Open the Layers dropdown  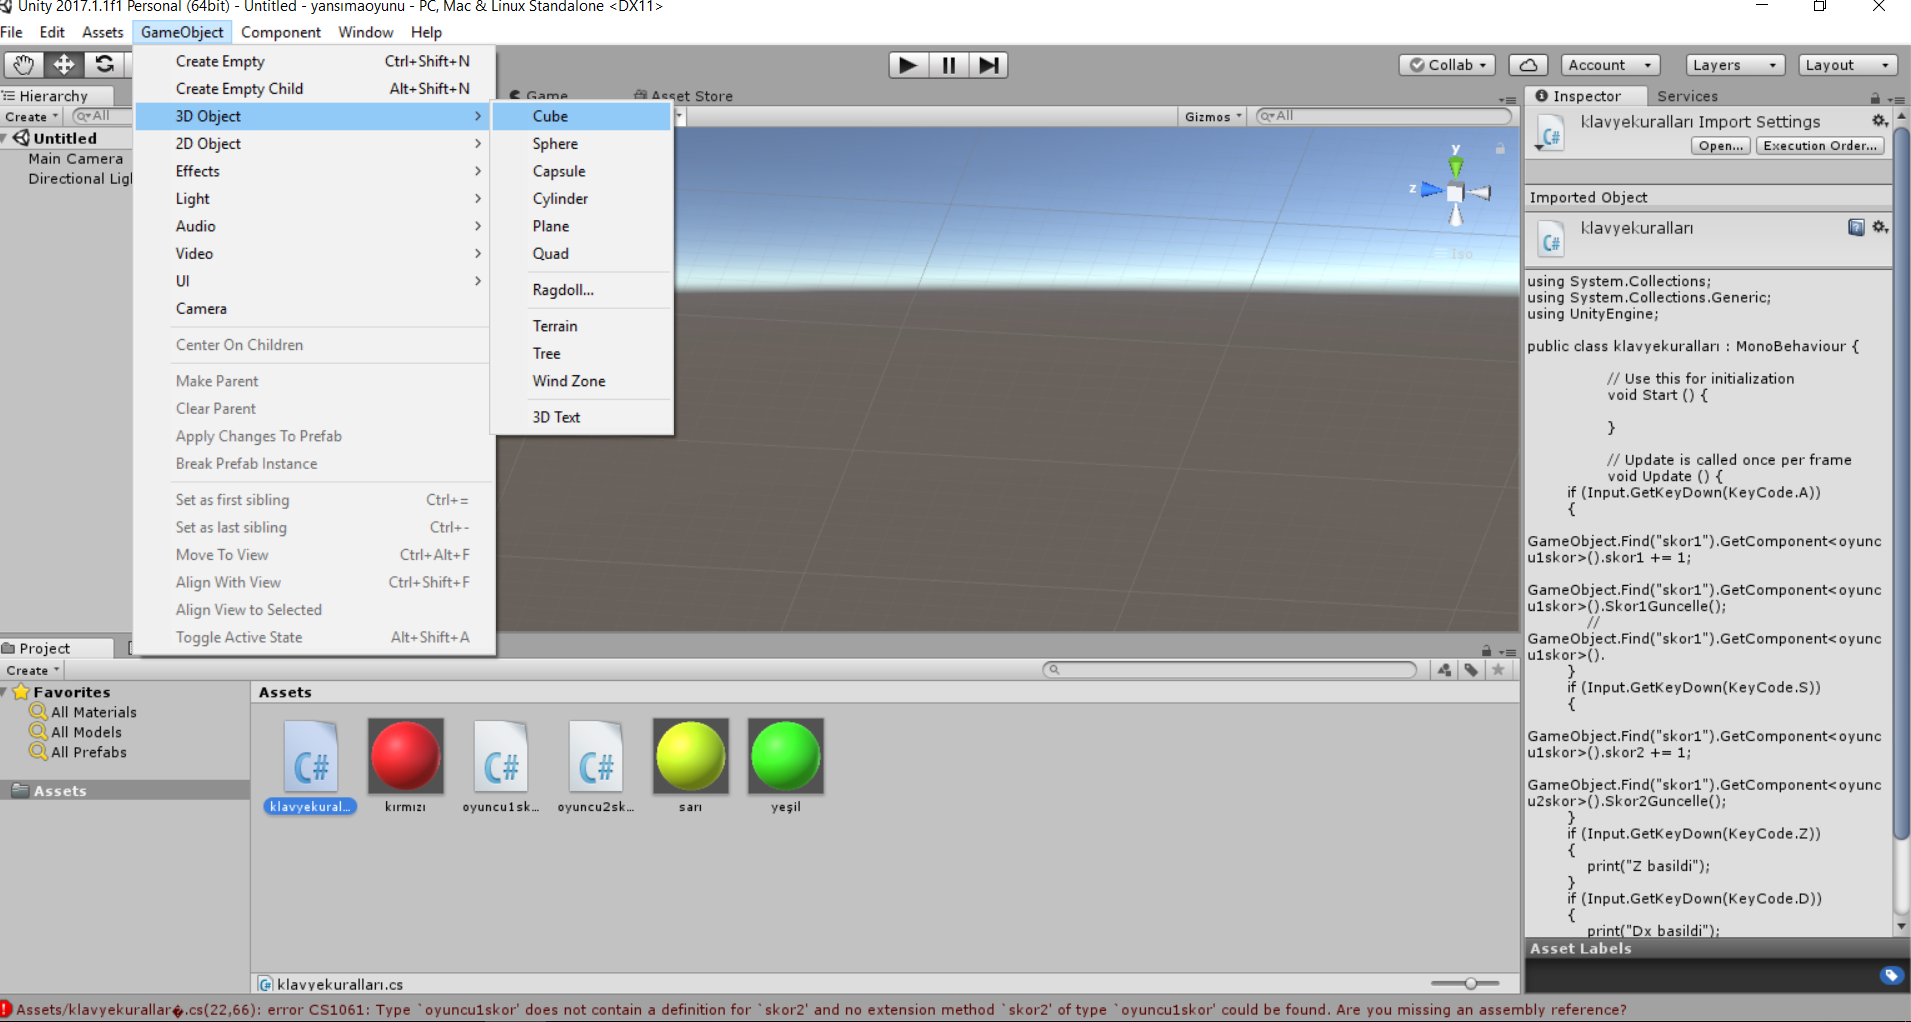click(1735, 65)
